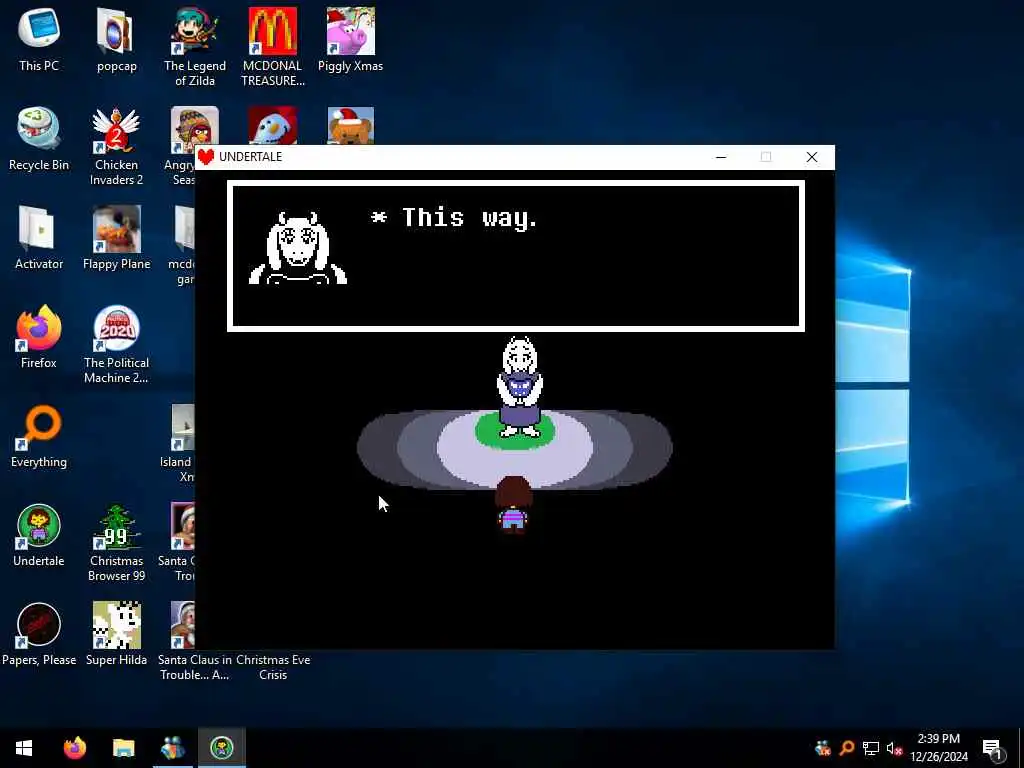The image size is (1024, 768).
Task: Click the Toriel face portrait in dialogue box
Action: pyautogui.click(x=298, y=248)
